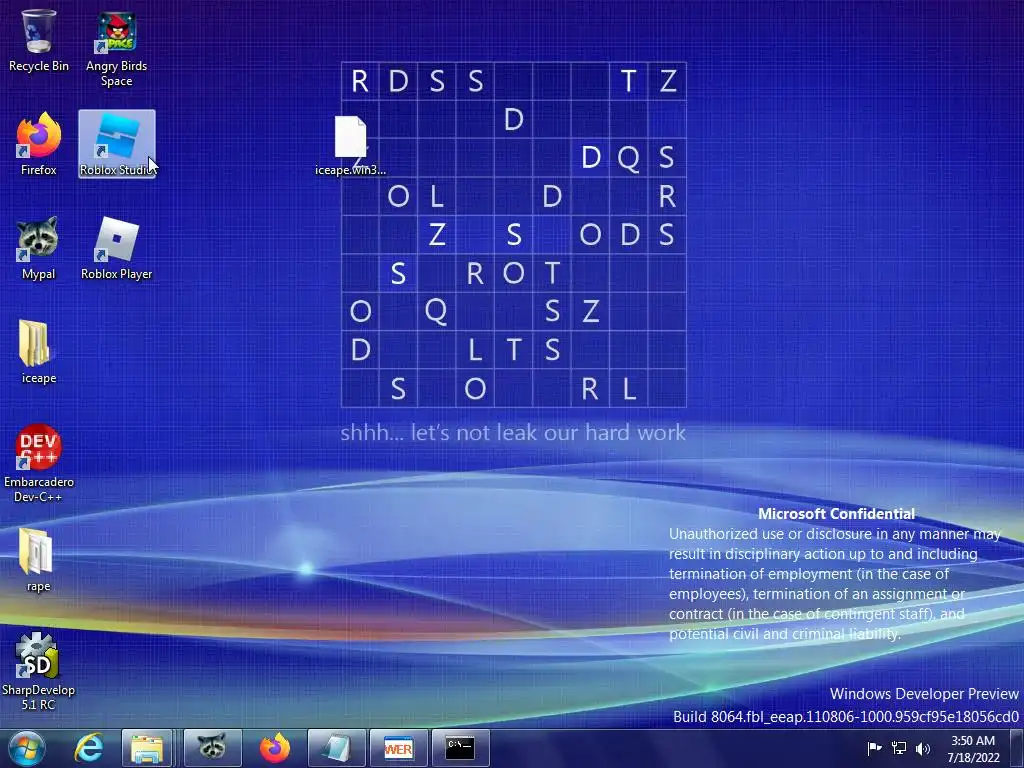The image size is (1024, 768).
Task: Launch Angry Birds Space shortcut
Action: tap(116, 48)
